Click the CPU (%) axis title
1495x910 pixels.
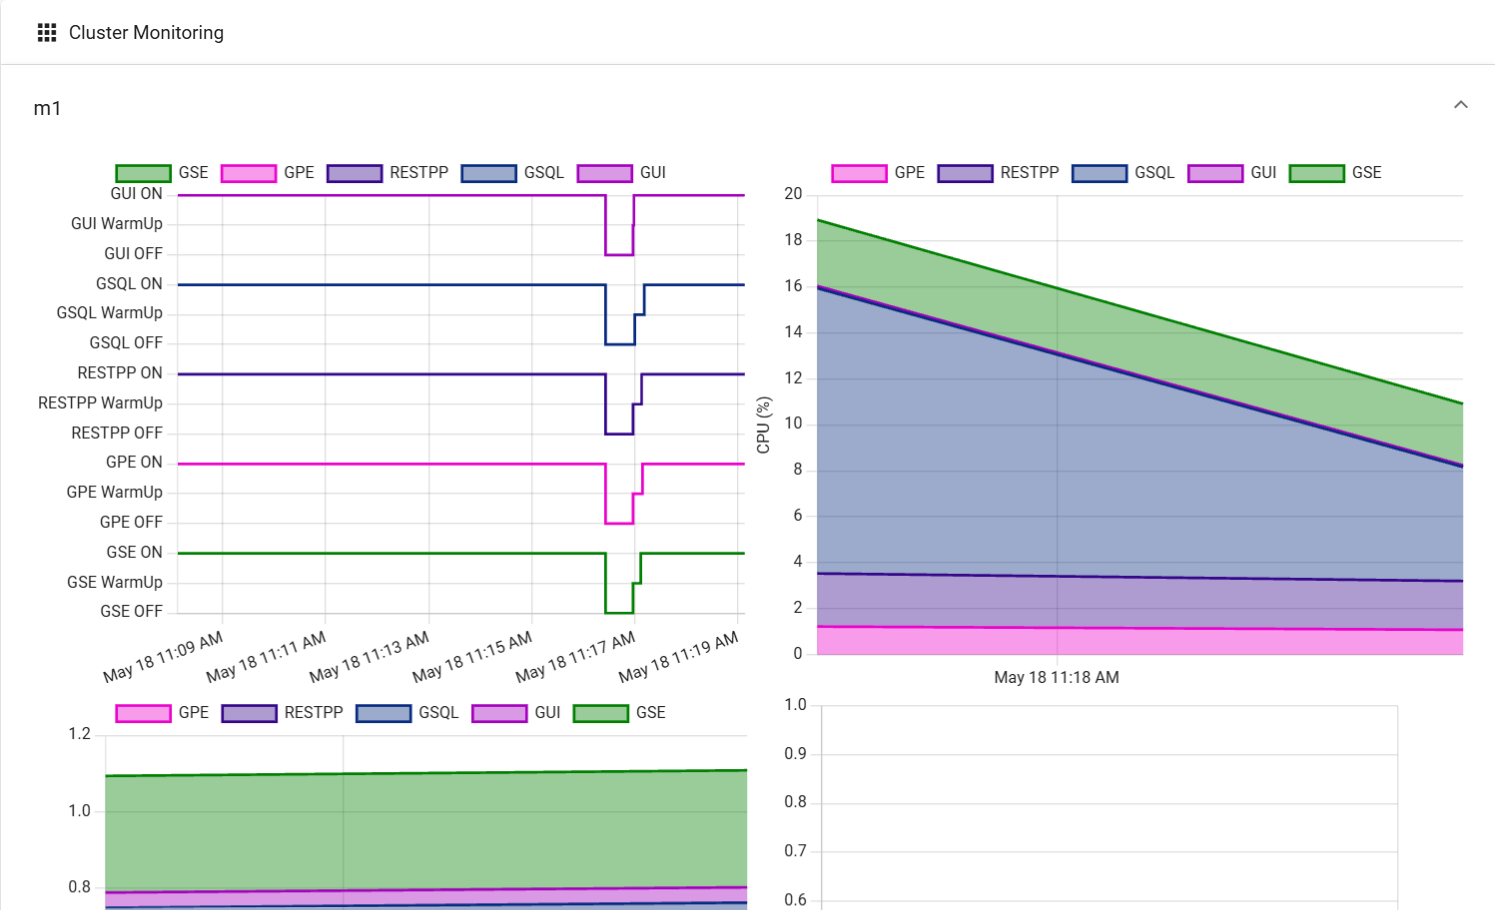[x=763, y=425]
